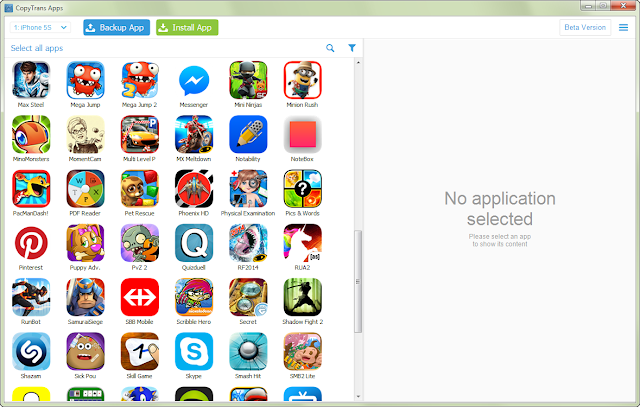Open the app filter funnel

point(352,48)
